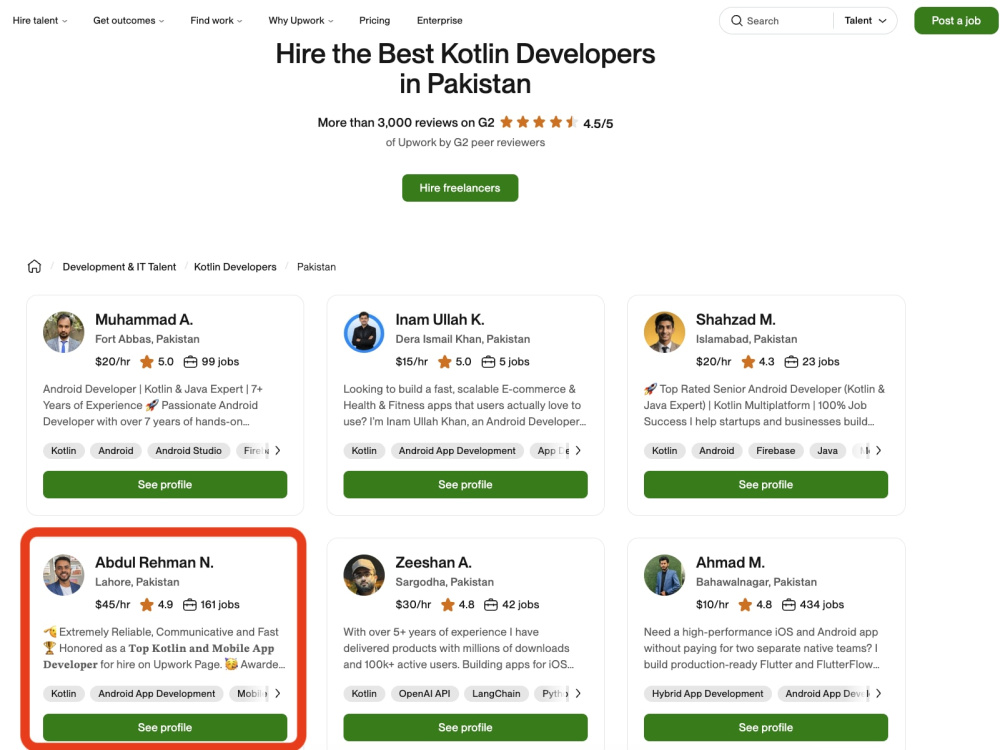This screenshot has width=1000, height=750.
Task: See profile of Zeeshan A.
Action: click(x=466, y=728)
